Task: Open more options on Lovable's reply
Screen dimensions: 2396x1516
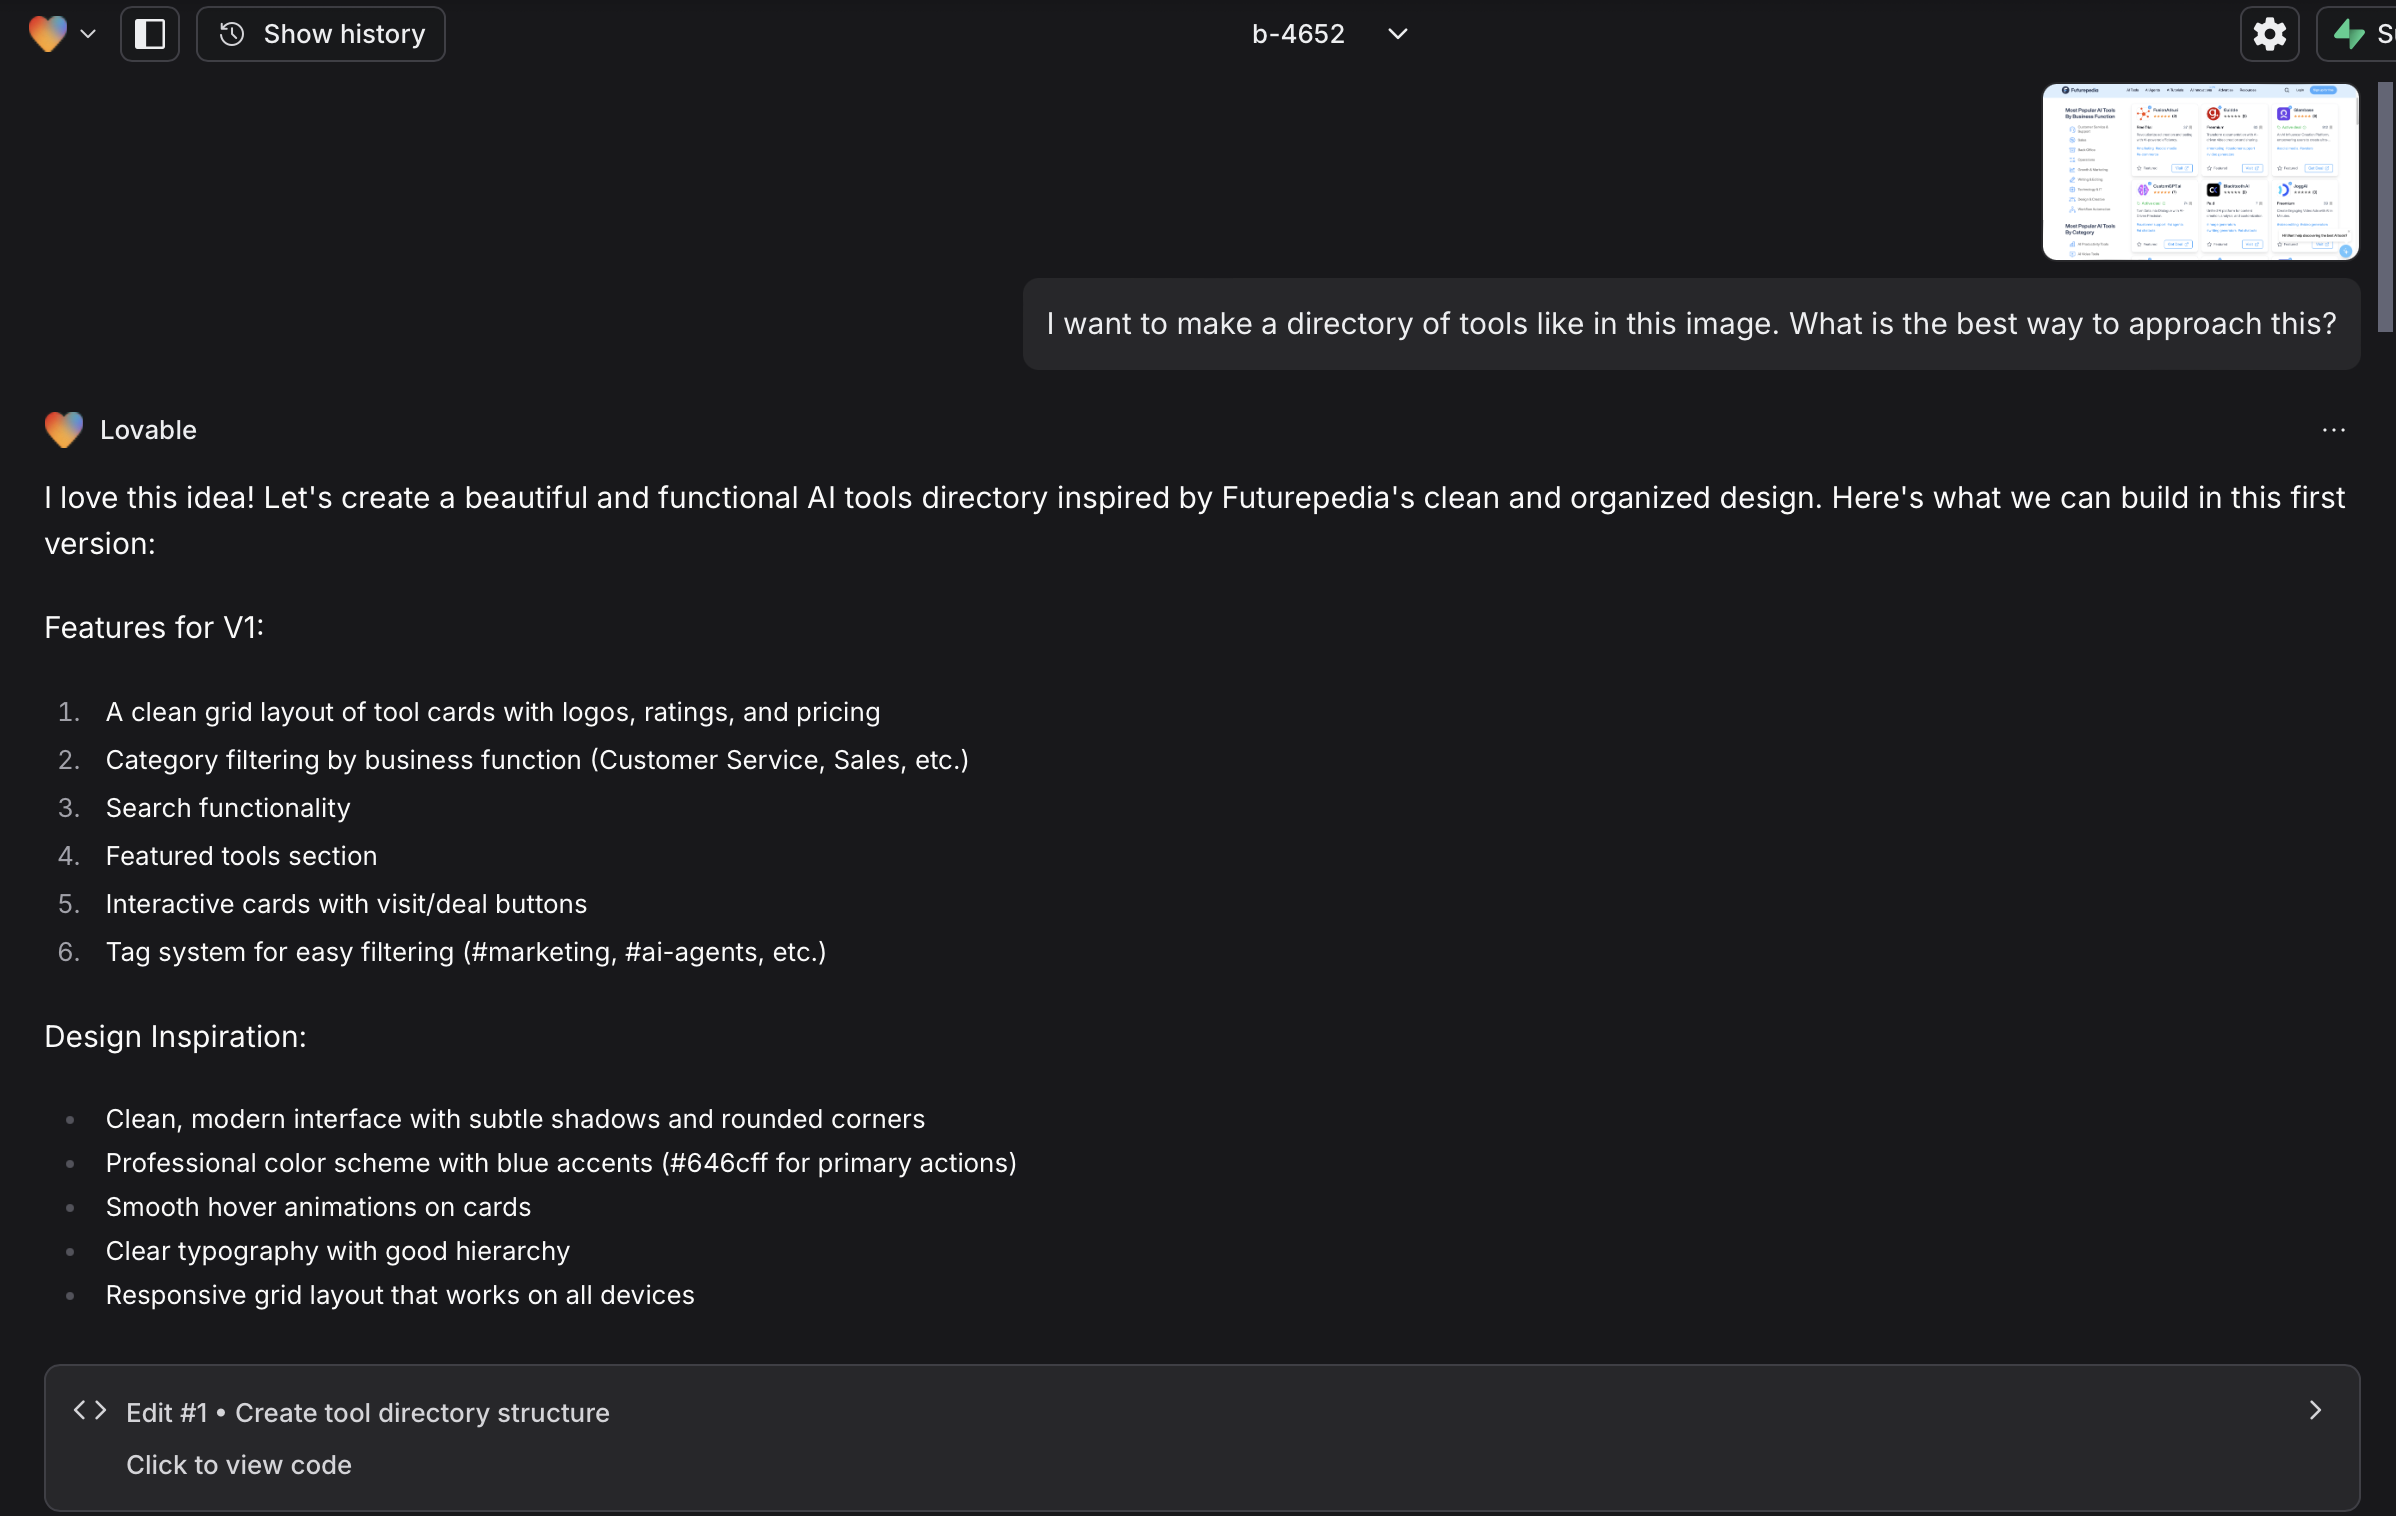Action: [2333, 429]
